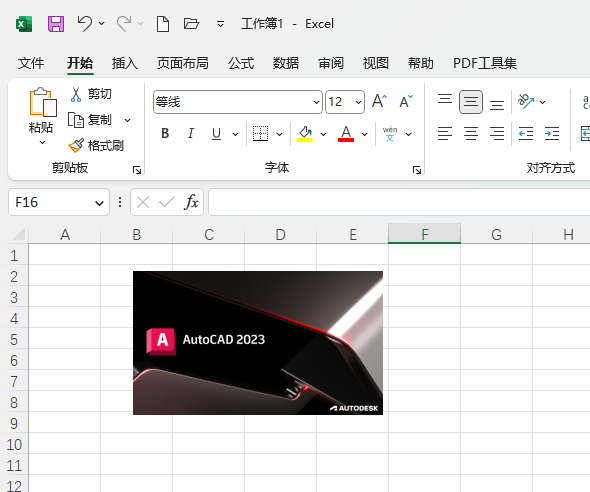Expand the 复制 dropdown arrow
The height and width of the screenshot is (492, 590).
pos(128,120)
